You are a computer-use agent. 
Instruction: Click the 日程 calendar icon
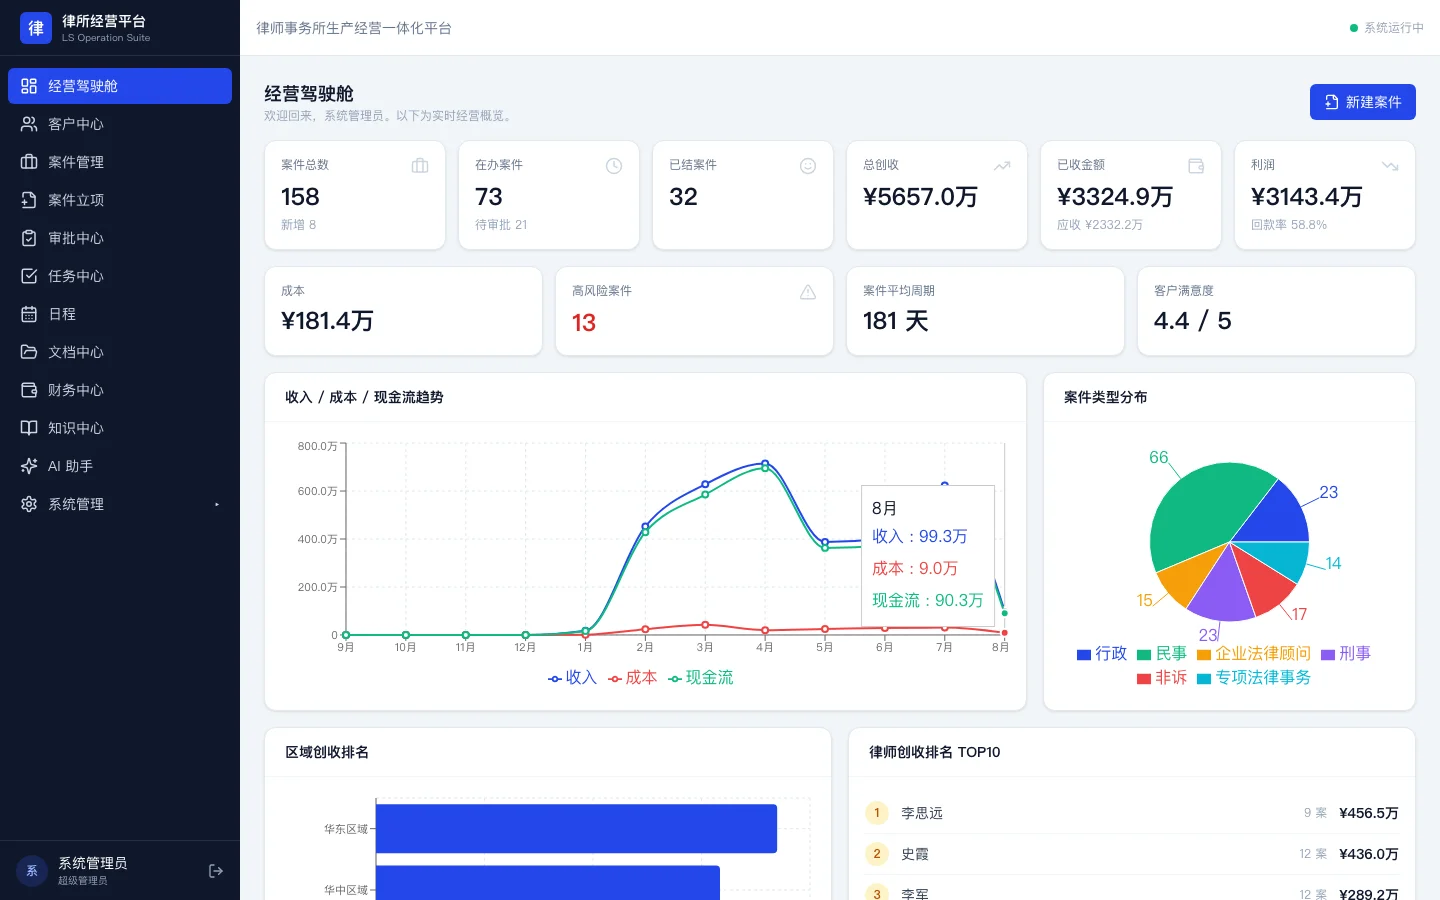pyautogui.click(x=29, y=314)
